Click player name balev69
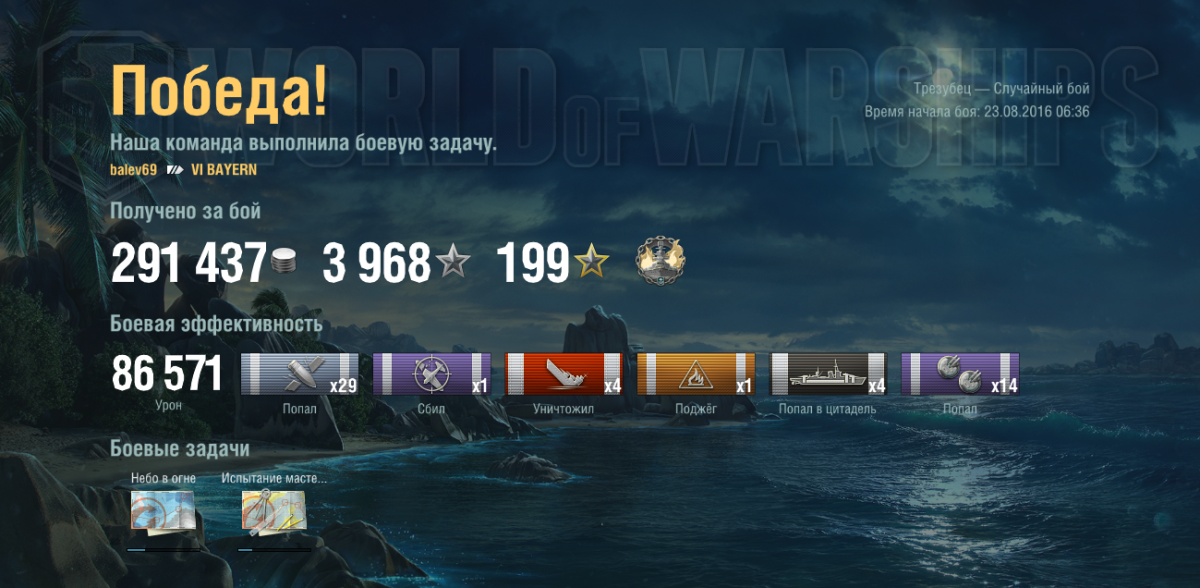This screenshot has width=1200, height=588. point(133,170)
